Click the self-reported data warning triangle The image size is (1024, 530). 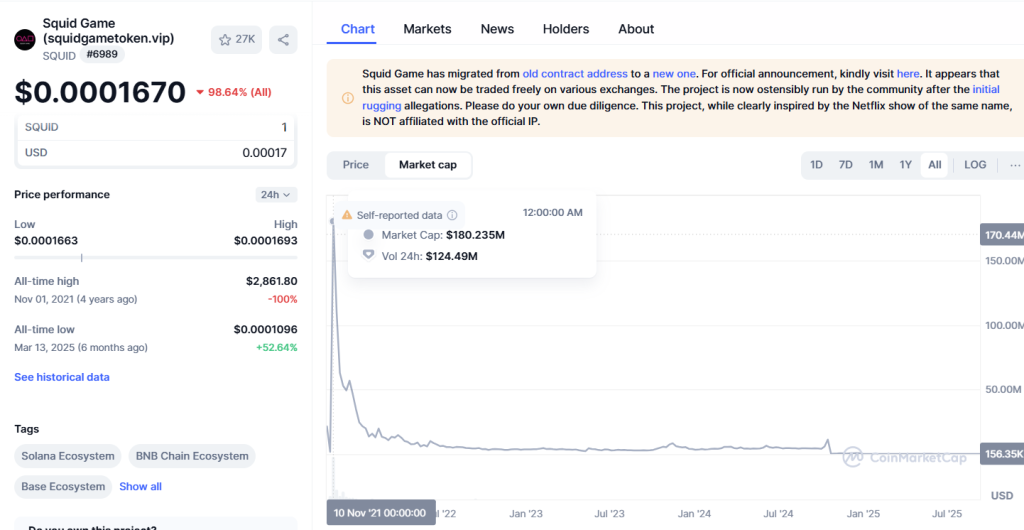(x=347, y=215)
